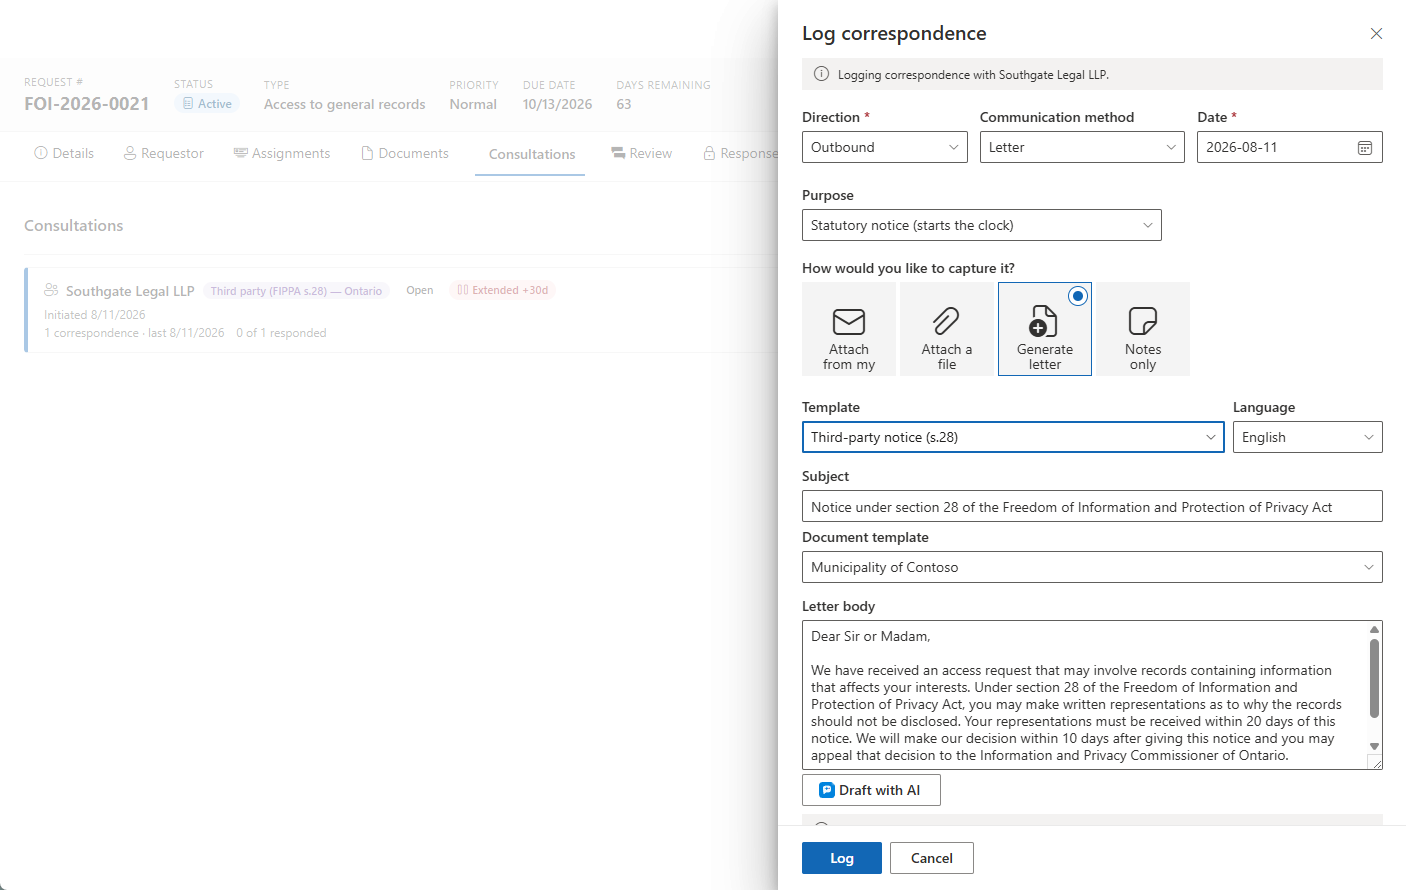Choose the Notes only capture option
This screenshot has height=890, width=1406.
click(x=1143, y=329)
